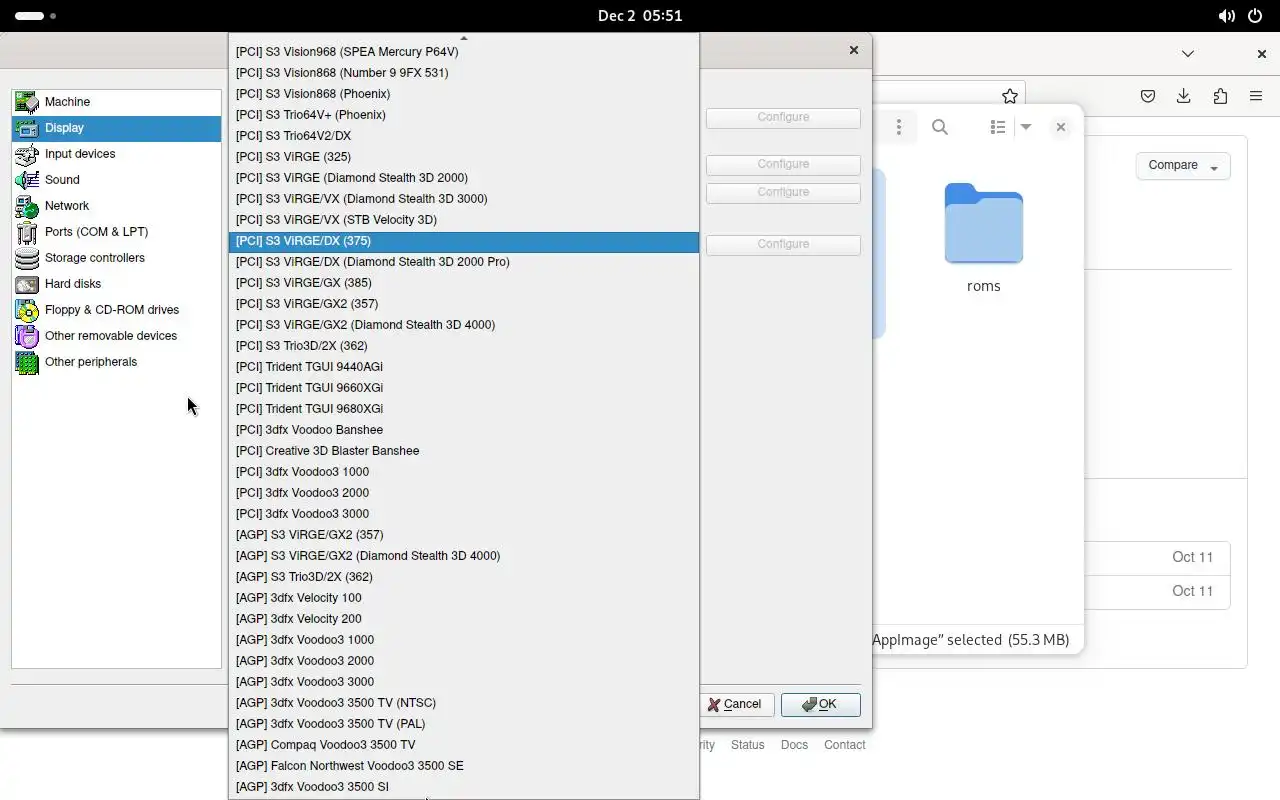Open the volume icon in the top bar
Viewport: 1280px width, 800px height.
1226,16
